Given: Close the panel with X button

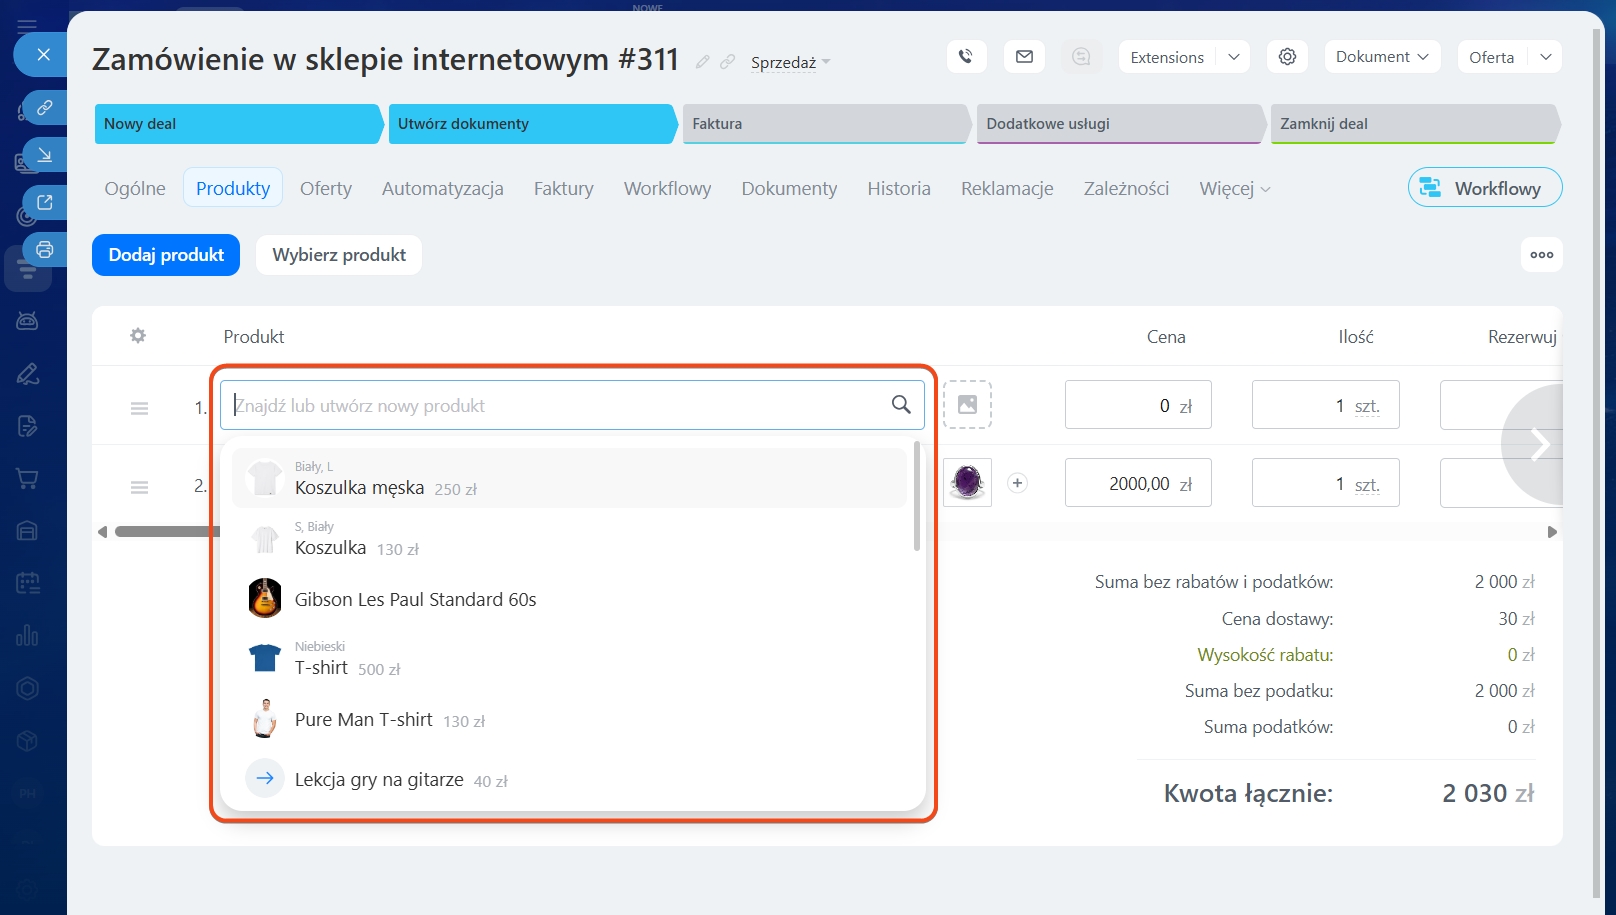Looking at the screenshot, I should [x=43, y=55].
